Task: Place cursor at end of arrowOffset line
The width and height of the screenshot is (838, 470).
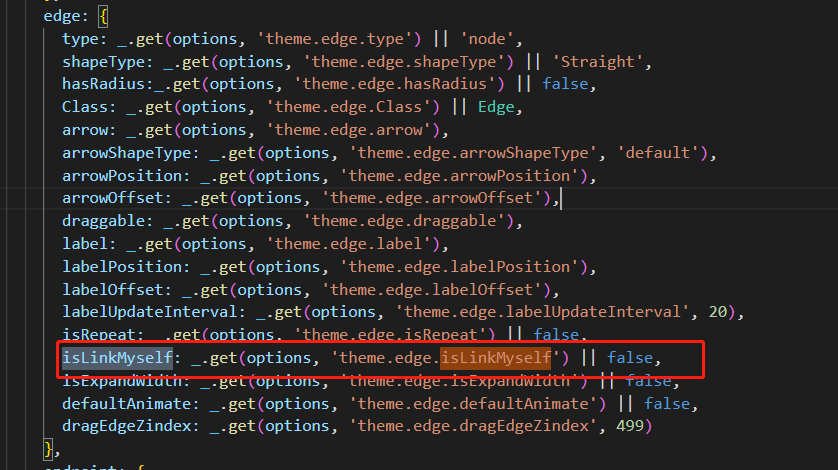Action: (561, 198)
